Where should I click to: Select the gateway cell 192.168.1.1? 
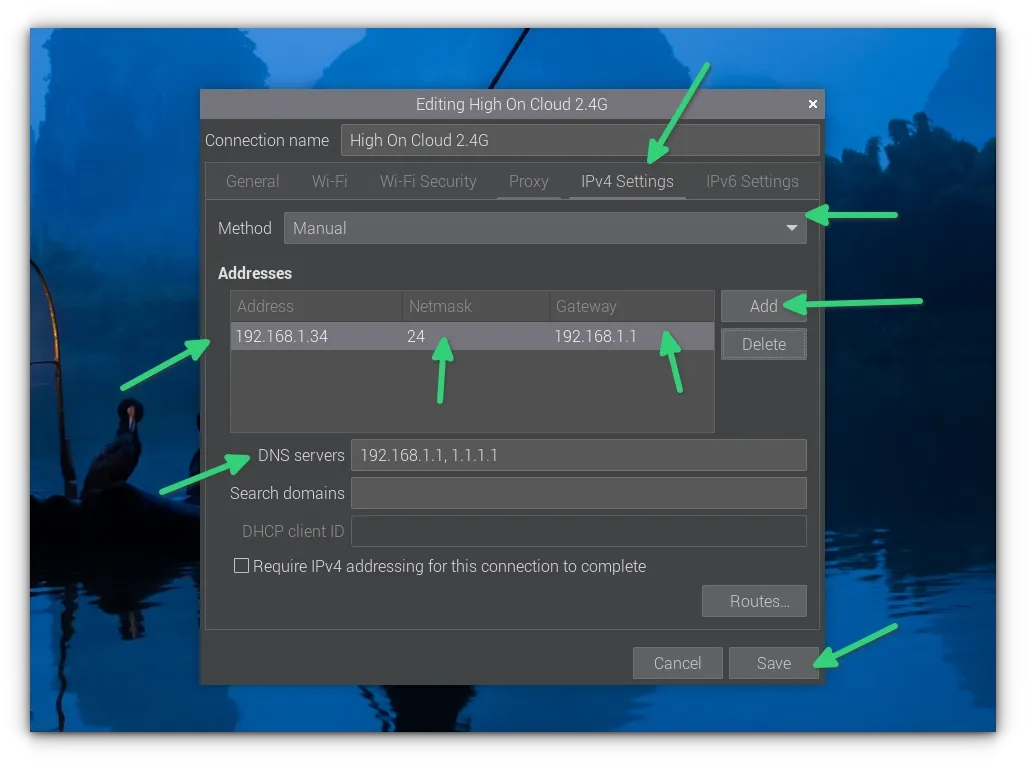(x=595, y=337)
